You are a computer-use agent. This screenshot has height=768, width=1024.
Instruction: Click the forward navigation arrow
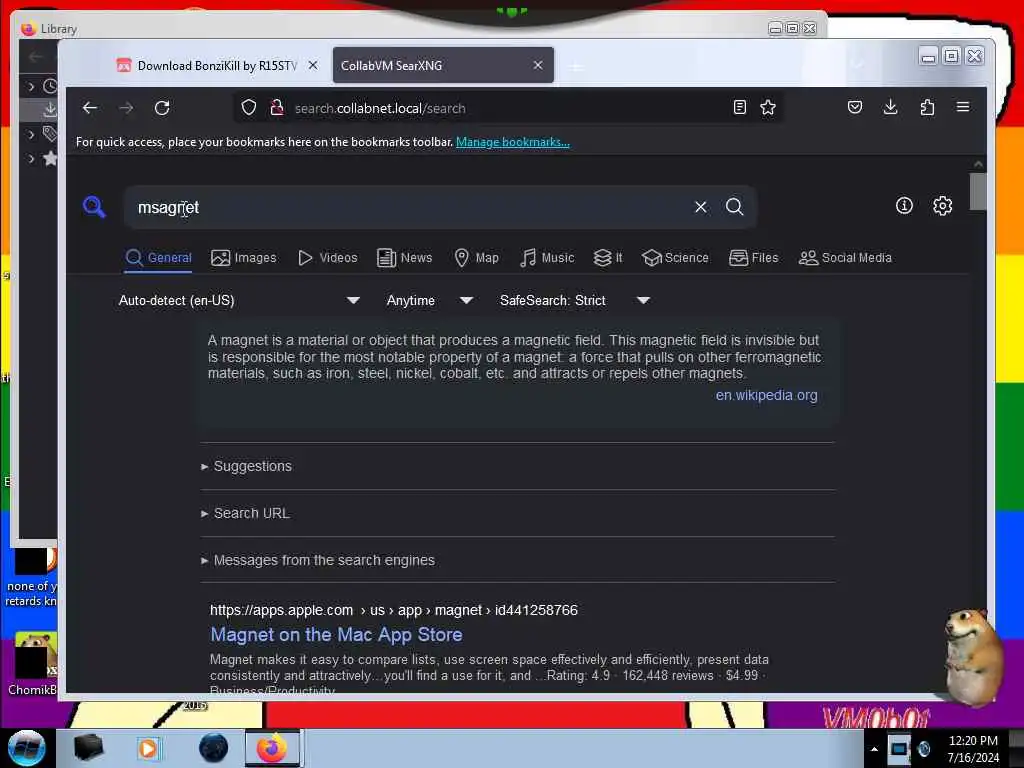point(126,108)
